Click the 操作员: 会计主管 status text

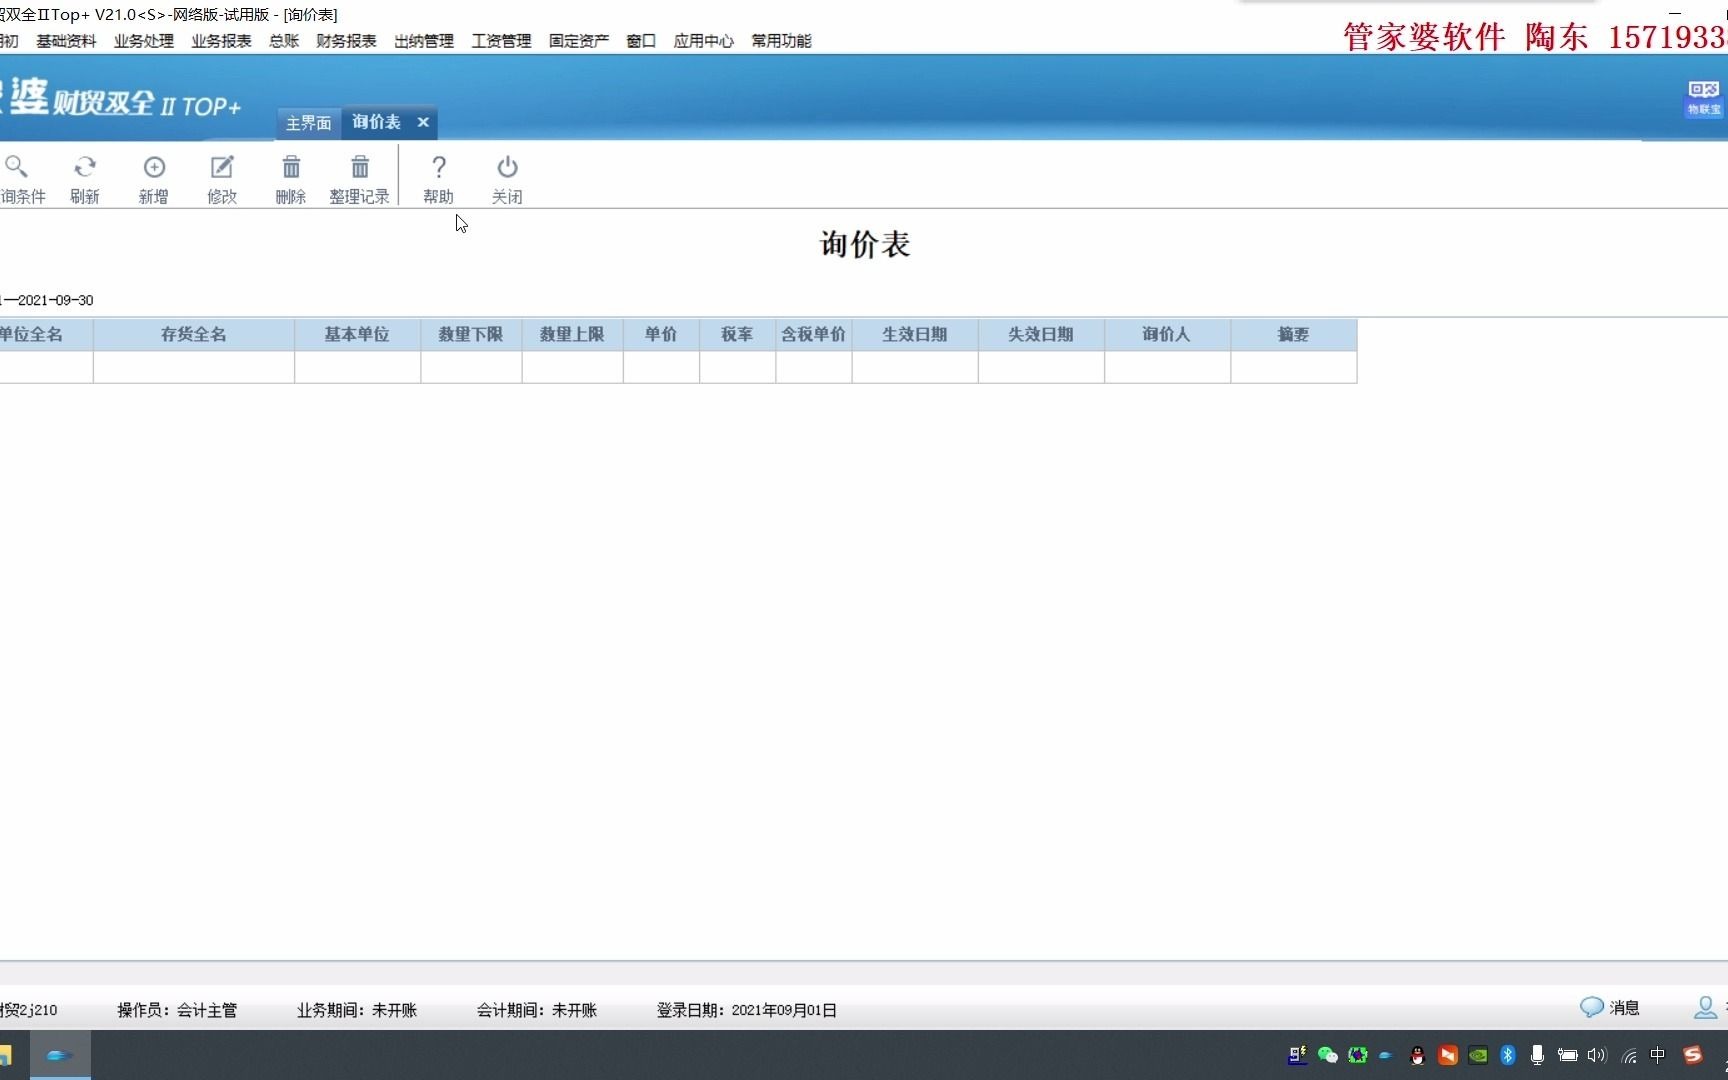177,1010
